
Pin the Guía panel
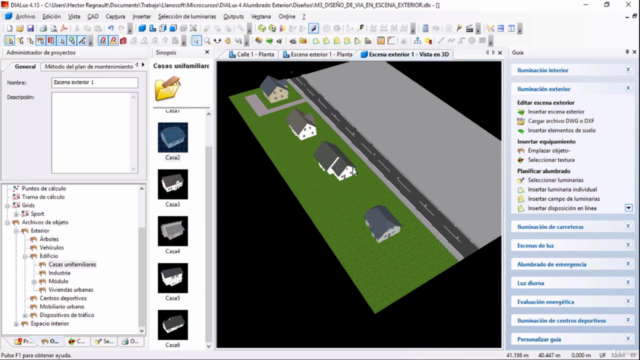627,52
